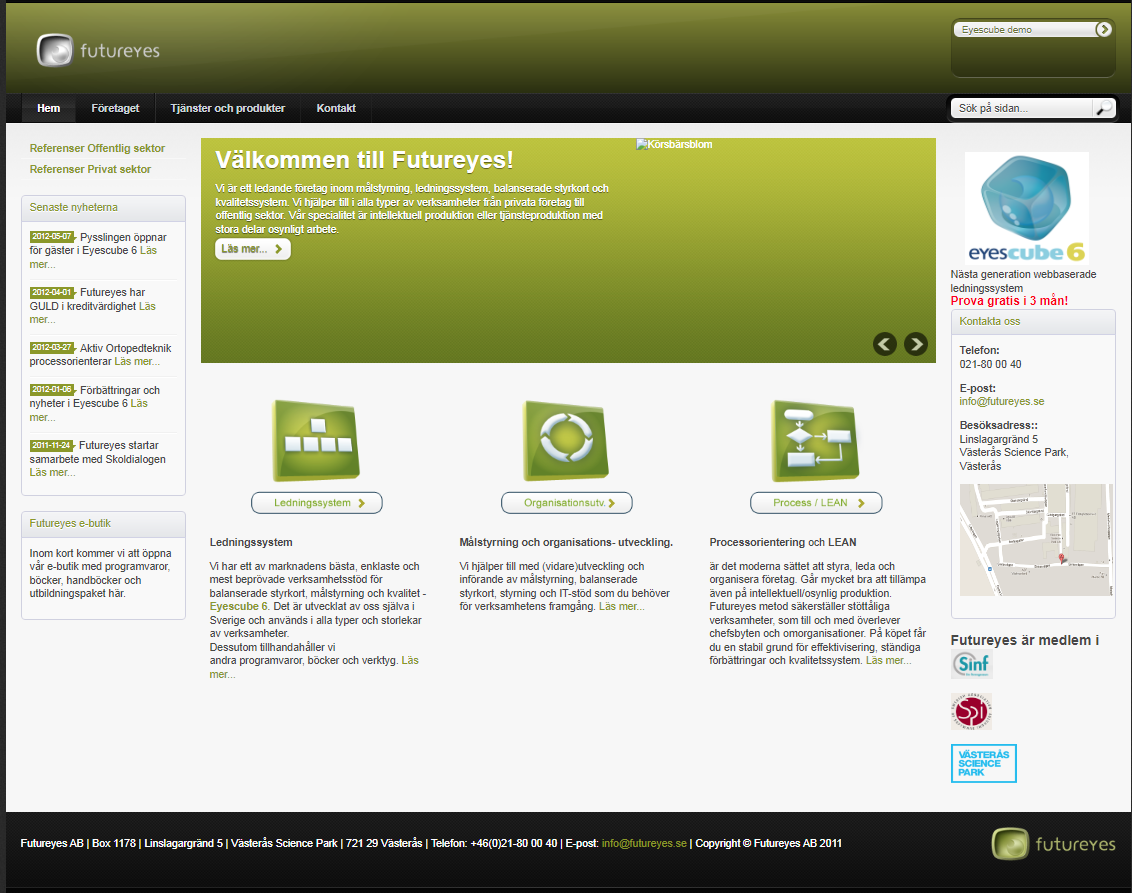Click the Futureyes logo in the header
The width and height of the screenshot is (1132, 893).
pyautogui.click(x=99, y=51)
